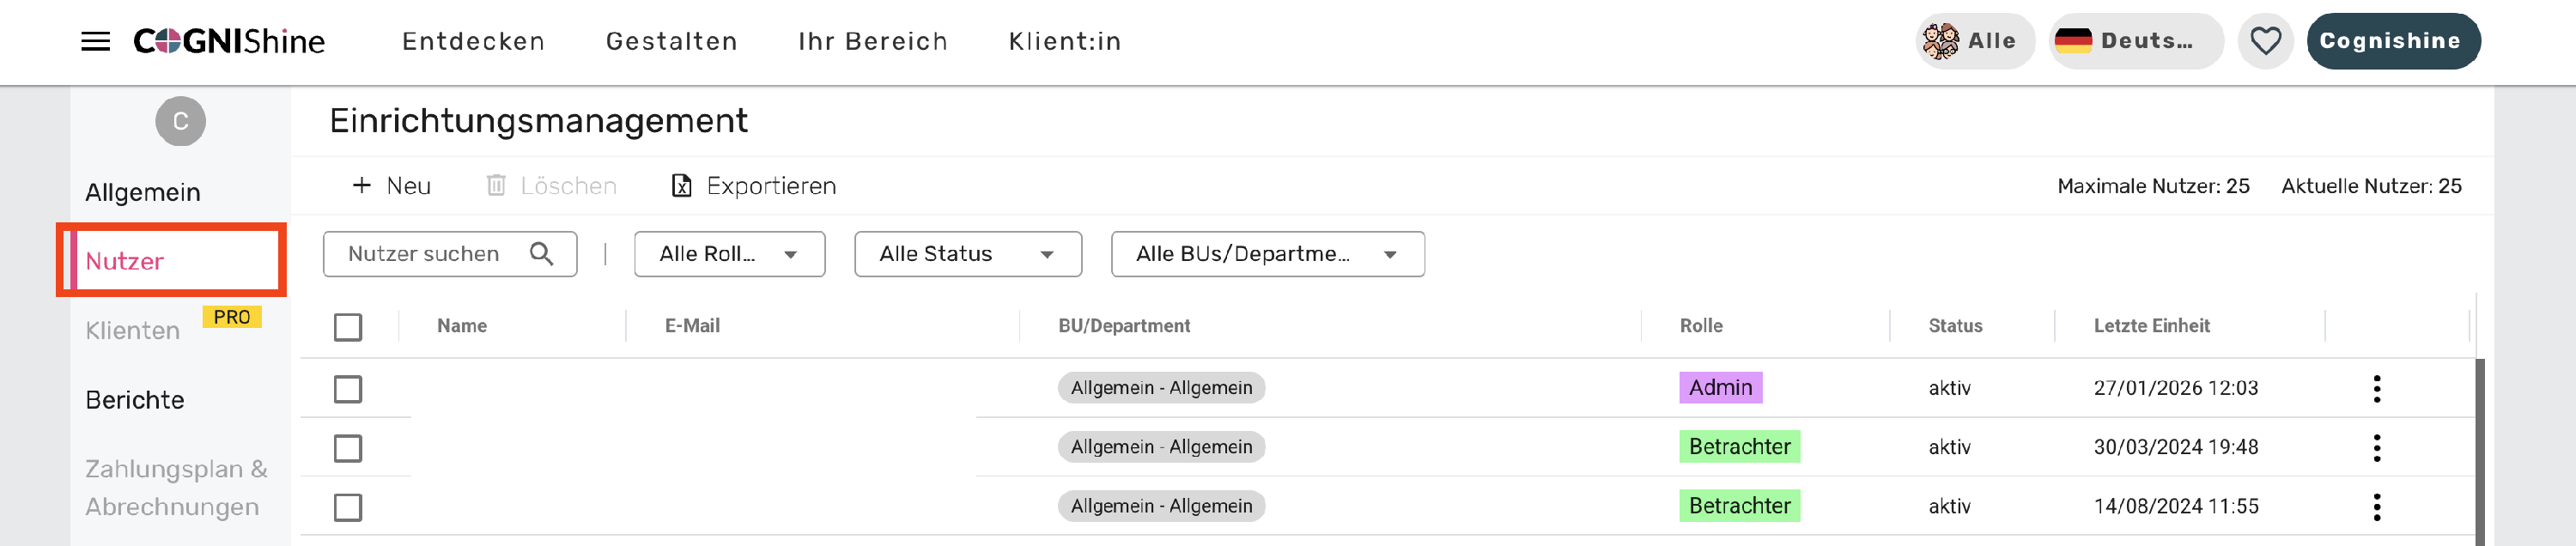Check the Admin user row checkbox
This screenshot has height=546, width=2576.
click(348, 388)
